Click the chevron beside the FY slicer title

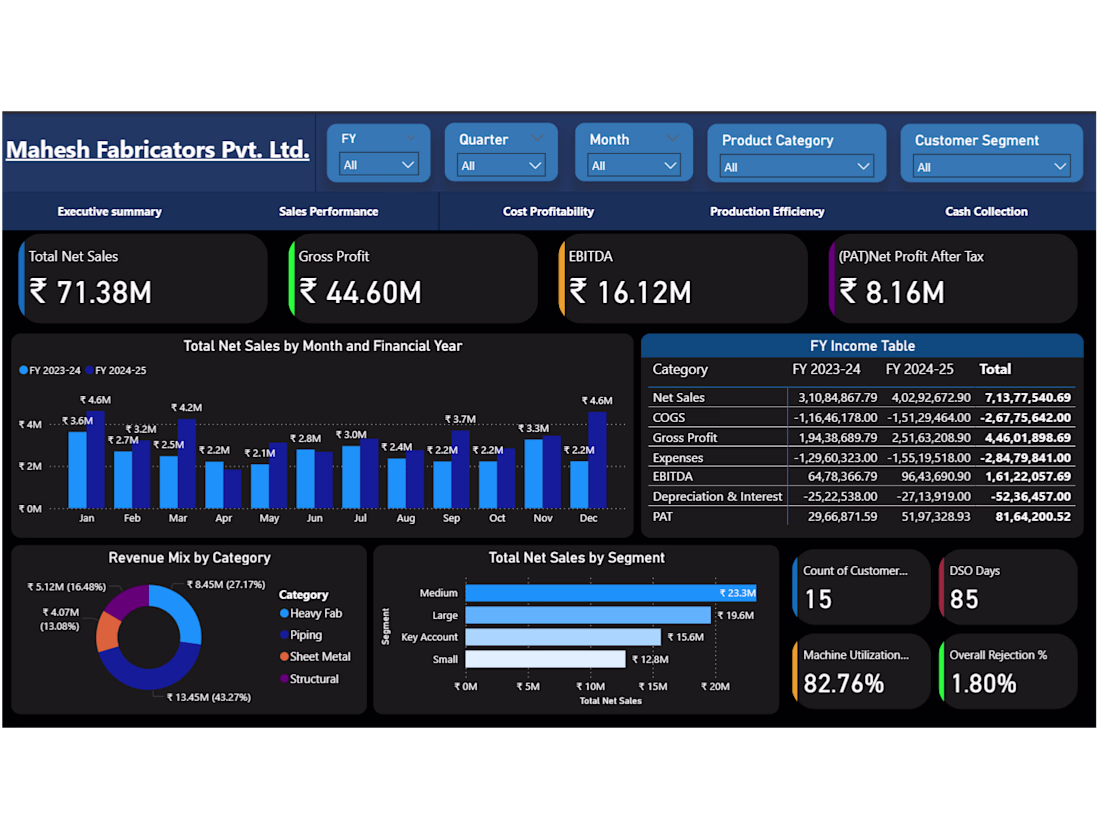410,138
